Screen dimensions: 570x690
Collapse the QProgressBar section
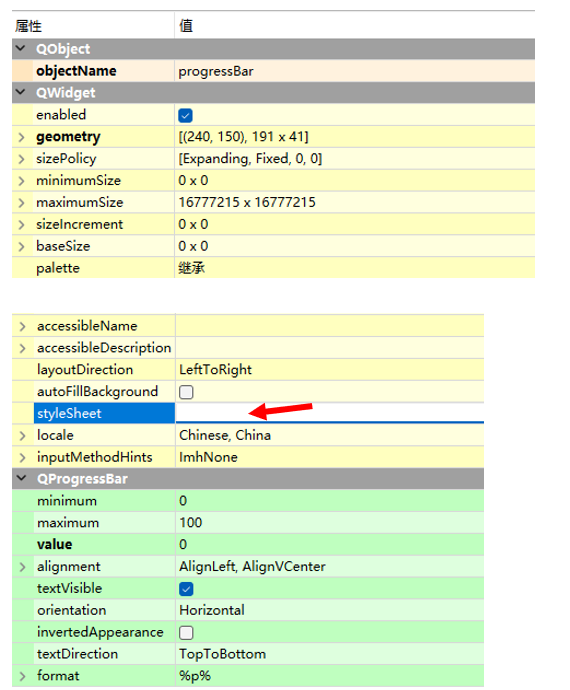(x=21, y=478)
